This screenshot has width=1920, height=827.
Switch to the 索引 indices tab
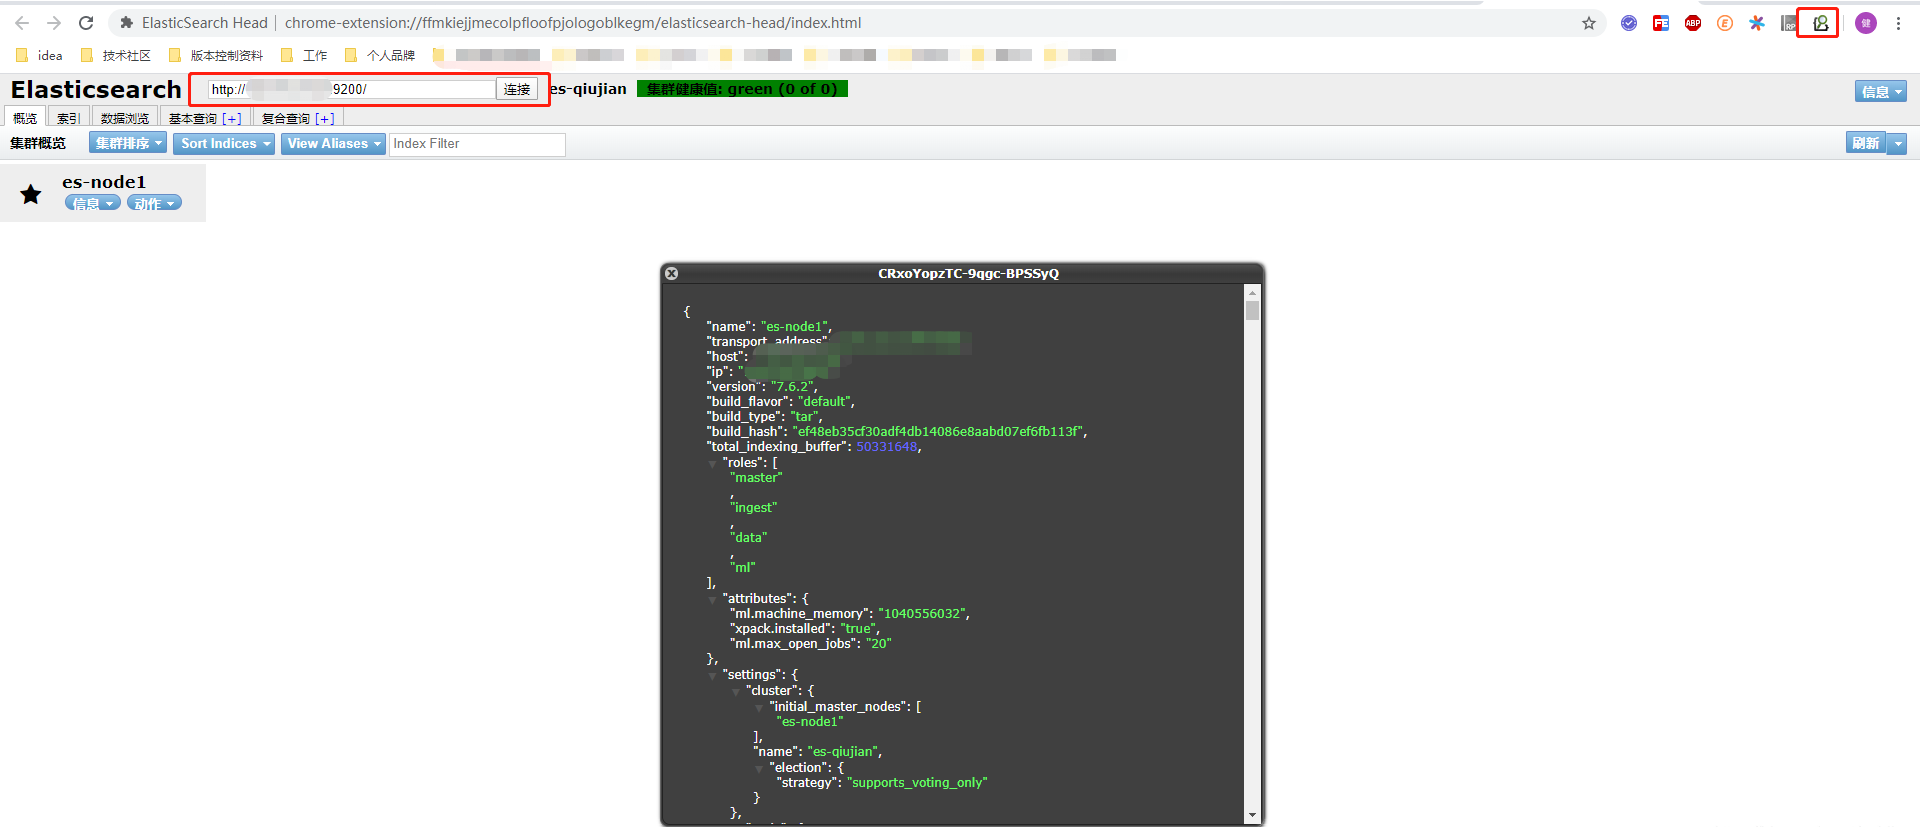69,118
